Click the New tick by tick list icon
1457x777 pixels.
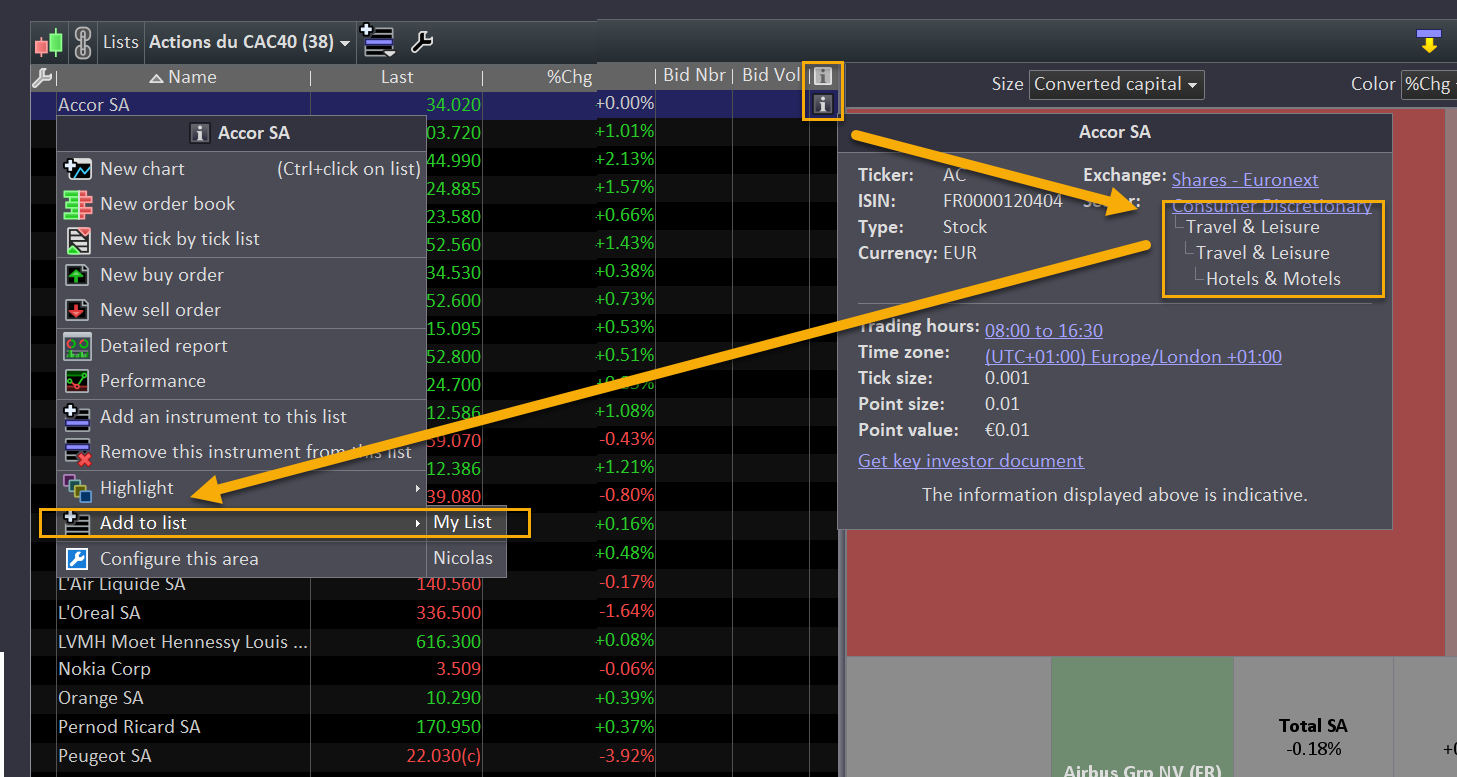[78, 239]
